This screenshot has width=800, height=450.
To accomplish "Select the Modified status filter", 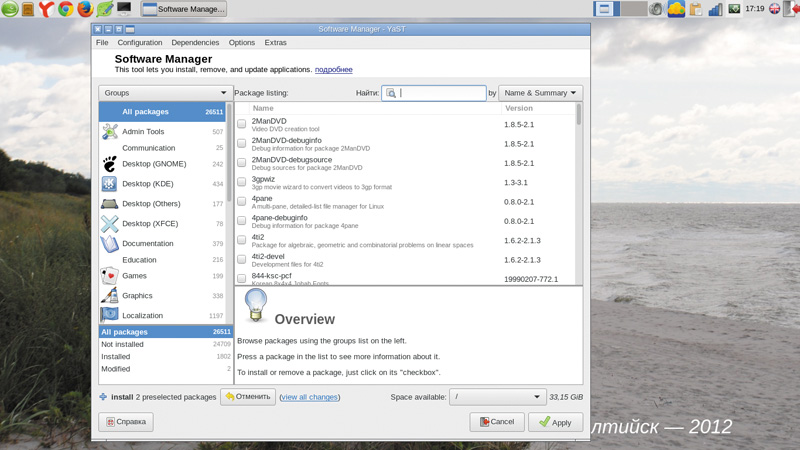I will pos(165,369).
